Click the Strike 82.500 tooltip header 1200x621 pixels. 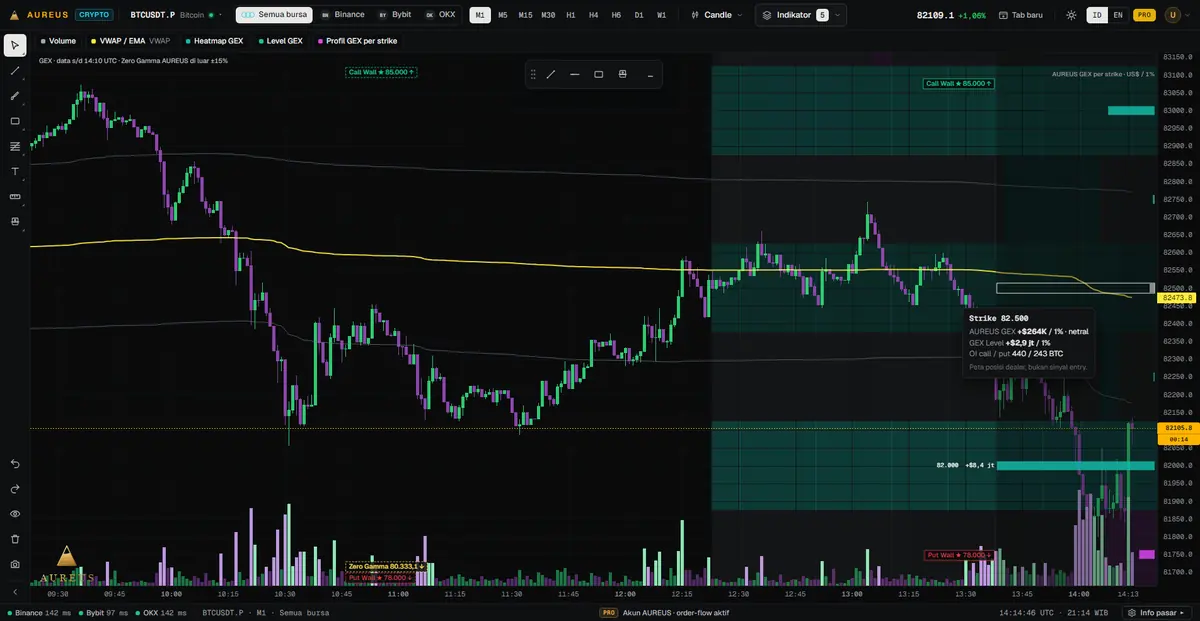(x=1000, y=318)
